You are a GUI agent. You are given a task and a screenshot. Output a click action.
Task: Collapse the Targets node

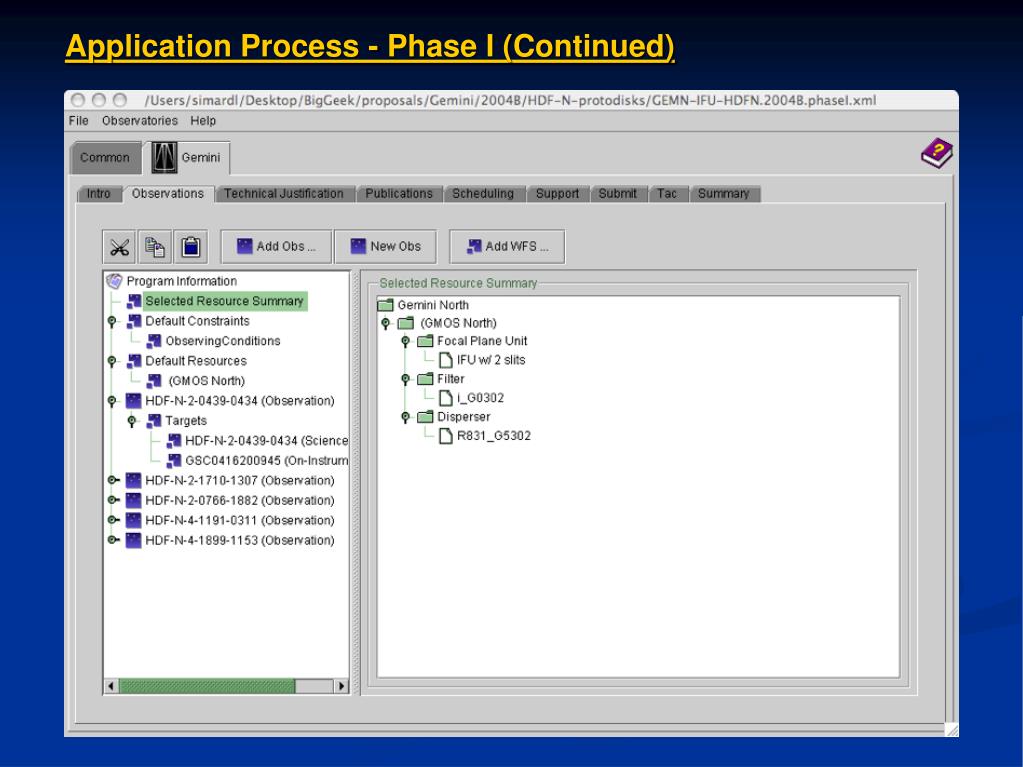pos(132,421)
